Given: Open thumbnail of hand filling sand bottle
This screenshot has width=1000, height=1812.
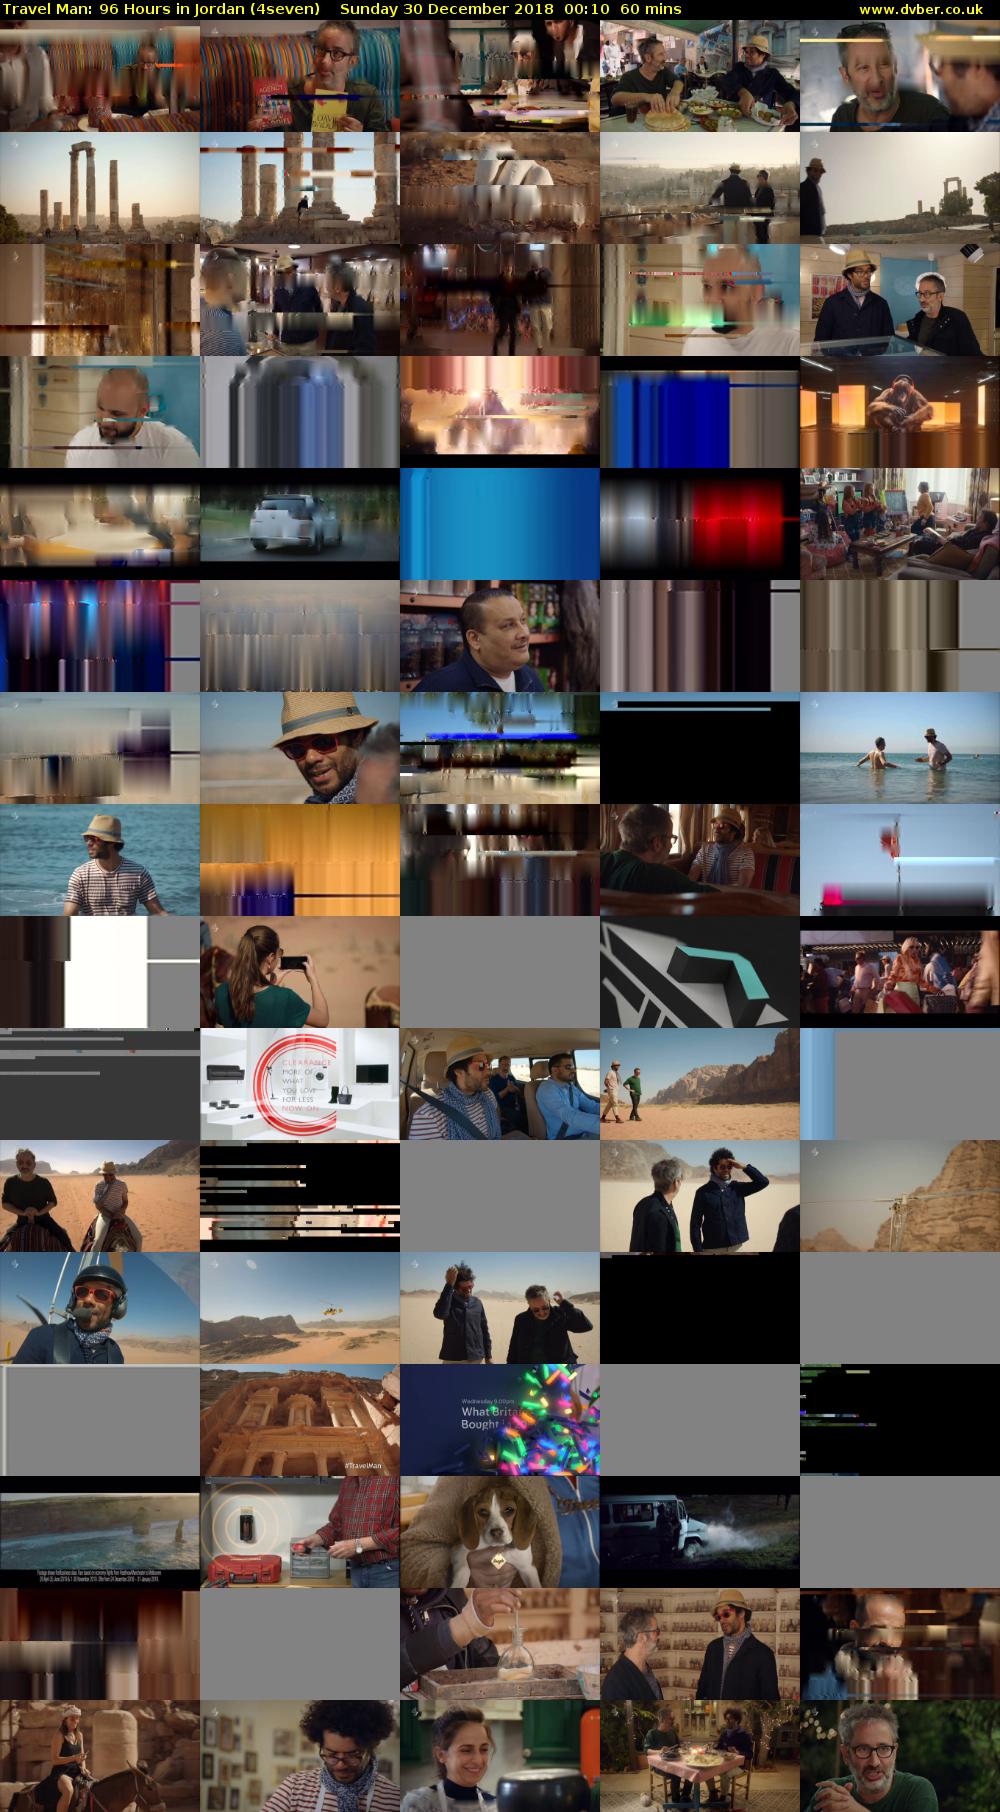Looking at the screenshot, I should pos(500,1644).
